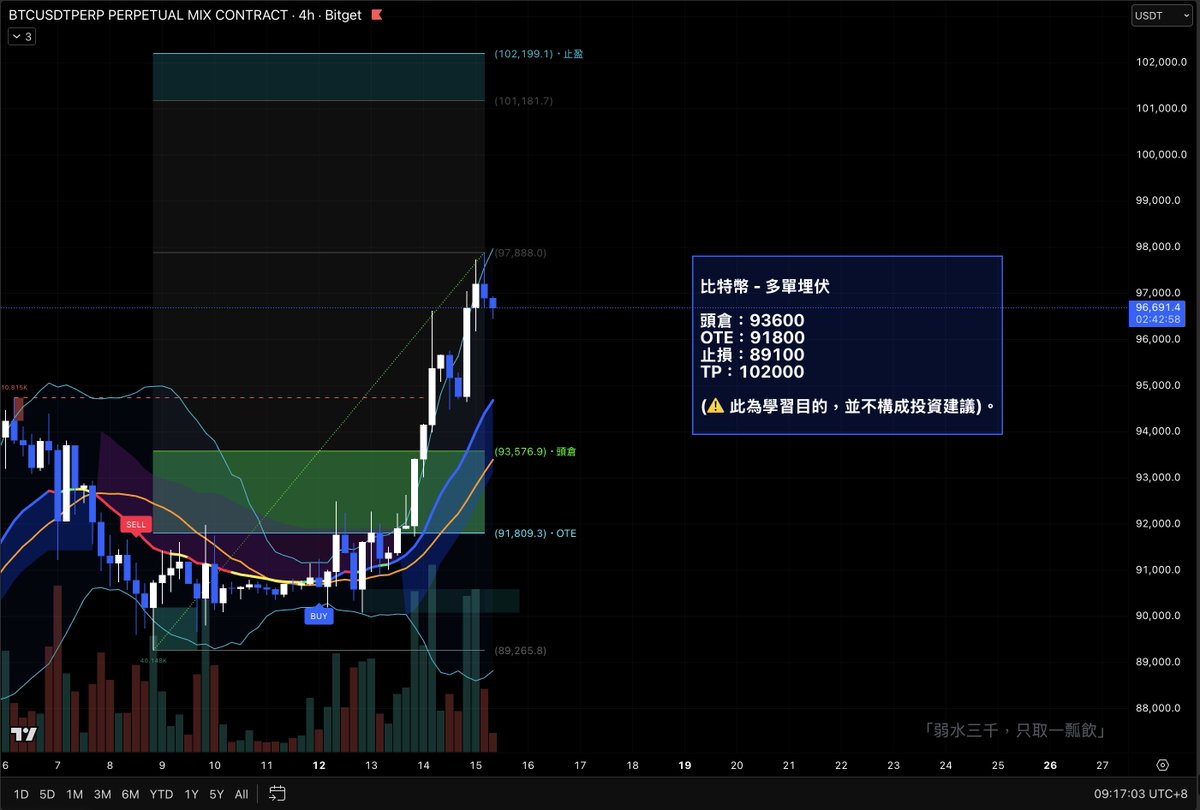Click the green 頭倉-OTE entry zone

[319, 491]
